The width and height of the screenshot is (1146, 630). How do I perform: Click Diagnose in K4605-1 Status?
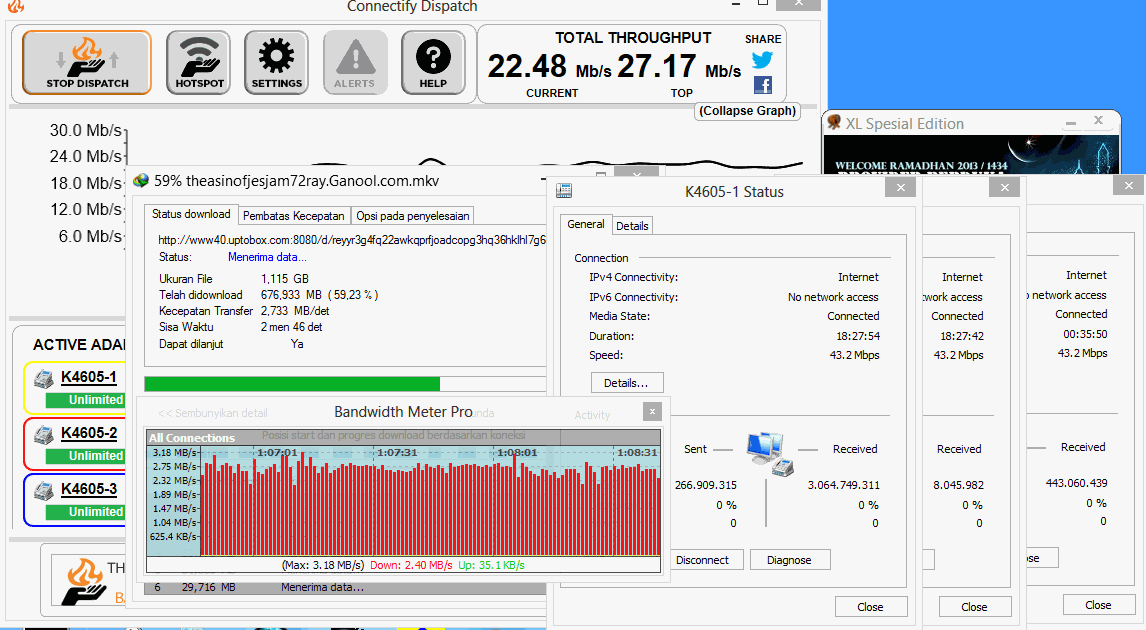(x=789, y=560)
